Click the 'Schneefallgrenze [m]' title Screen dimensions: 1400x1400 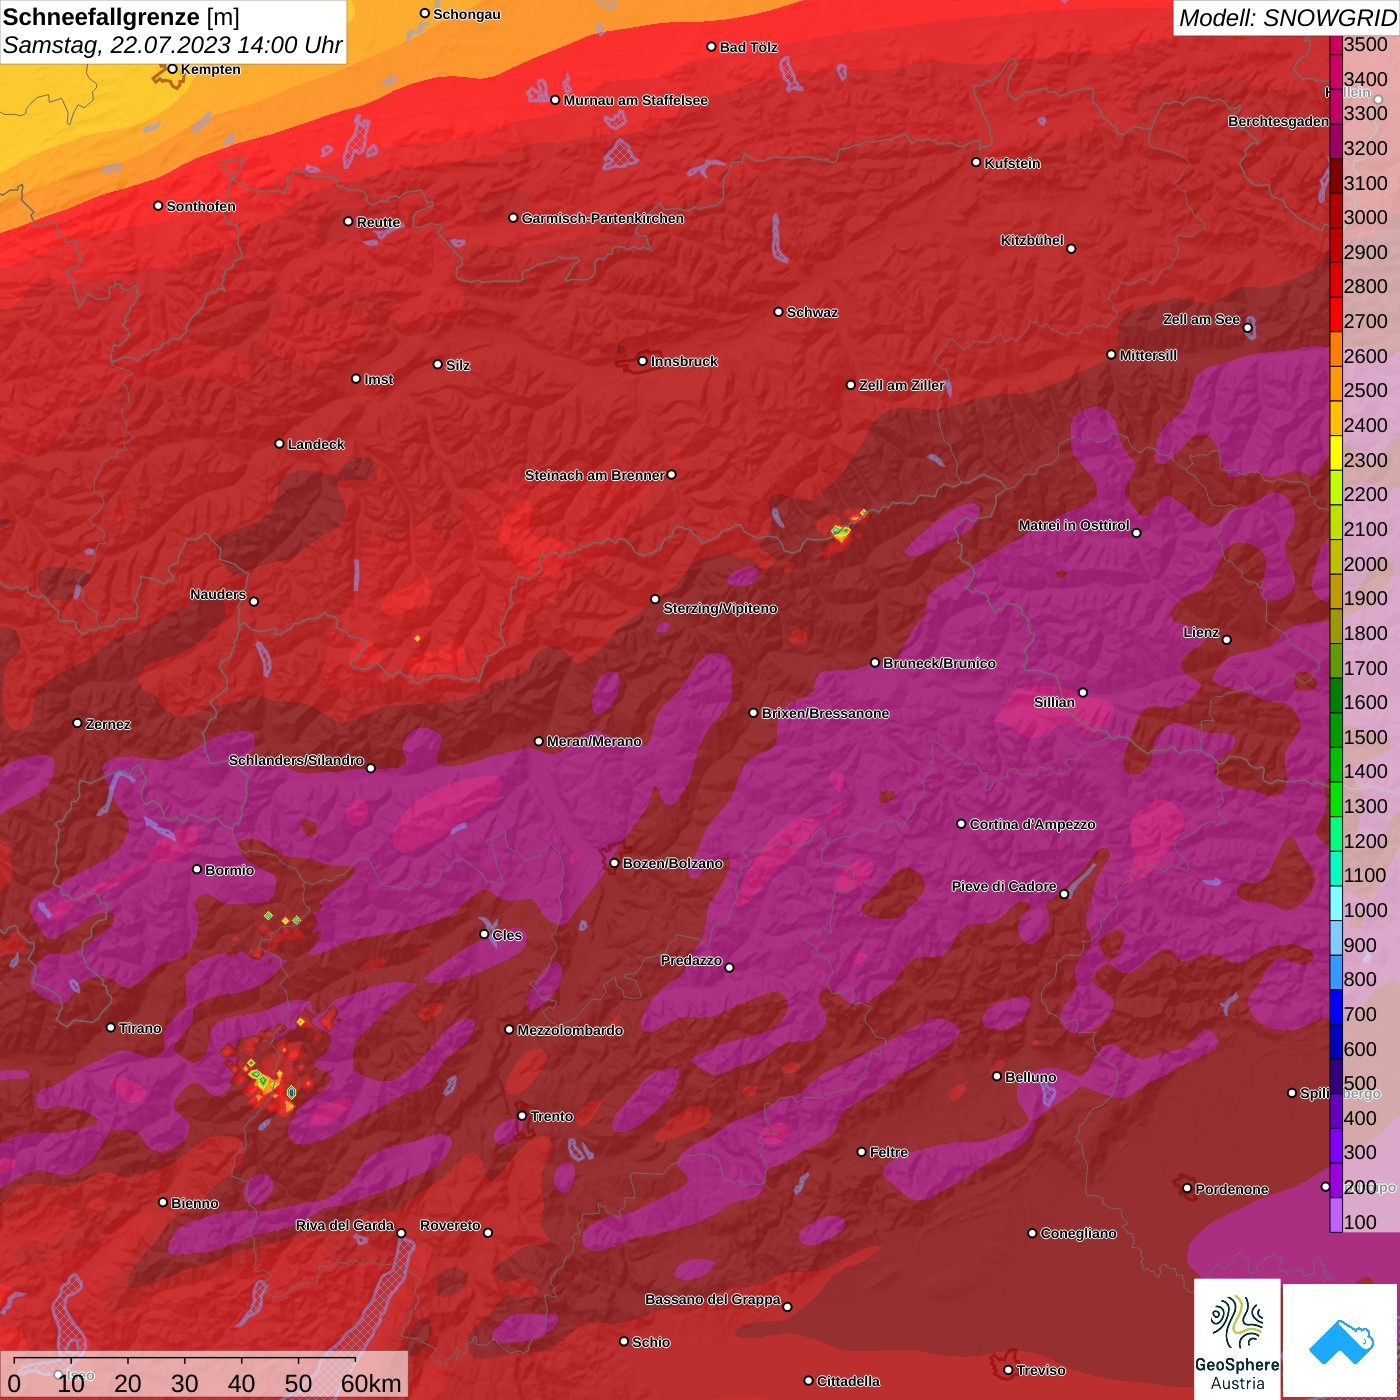(x=121, y=17)
